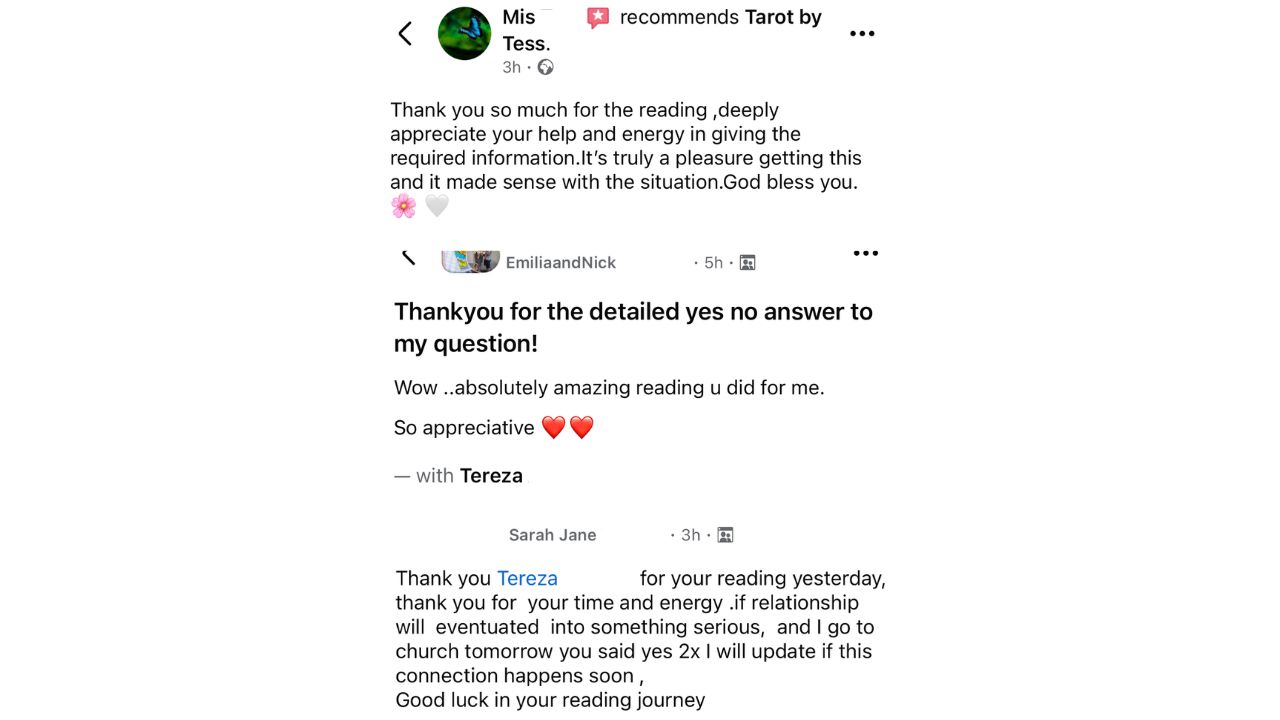Screen dimensions: 1280x720
Task: Open the three-dot menu on EmiliaandNick post
Action: click(866, 253)
